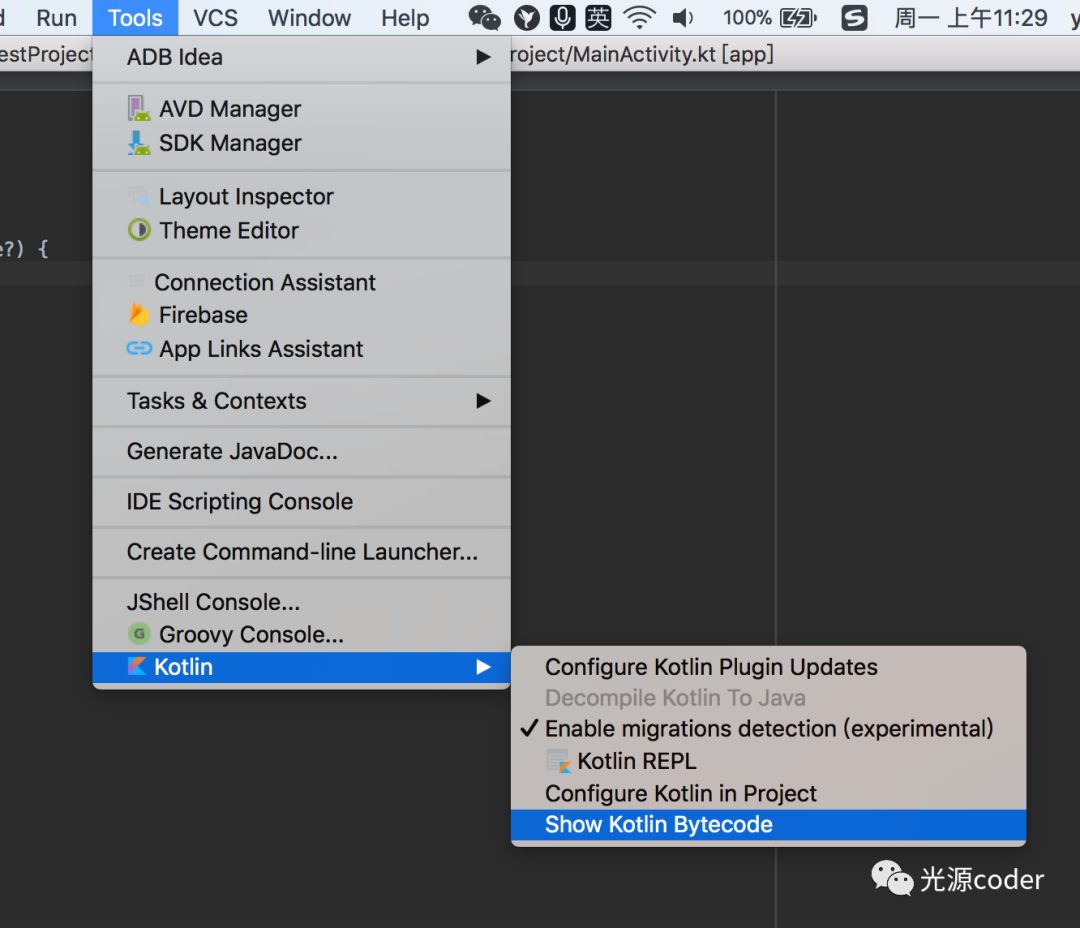Select Decompile Kotlin To Java
The height and width of the screenshot is (928, 1080).
click(769, 698)
